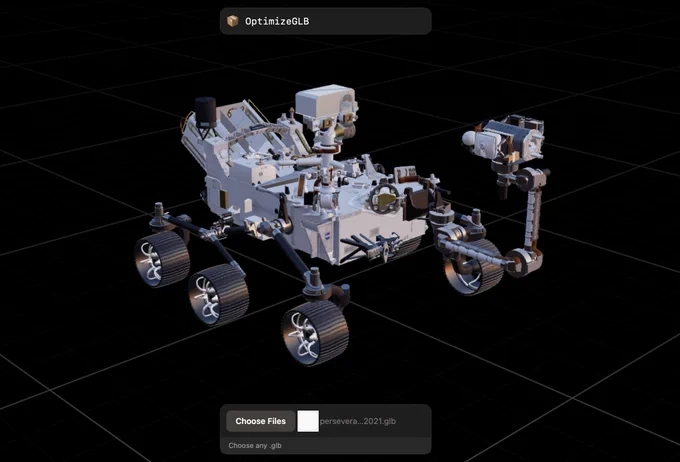The width and height of the screenshot is (680, 462).
Task: Click the white file thumbnail beside Choose Files
Action: click(x=308, y=421)
